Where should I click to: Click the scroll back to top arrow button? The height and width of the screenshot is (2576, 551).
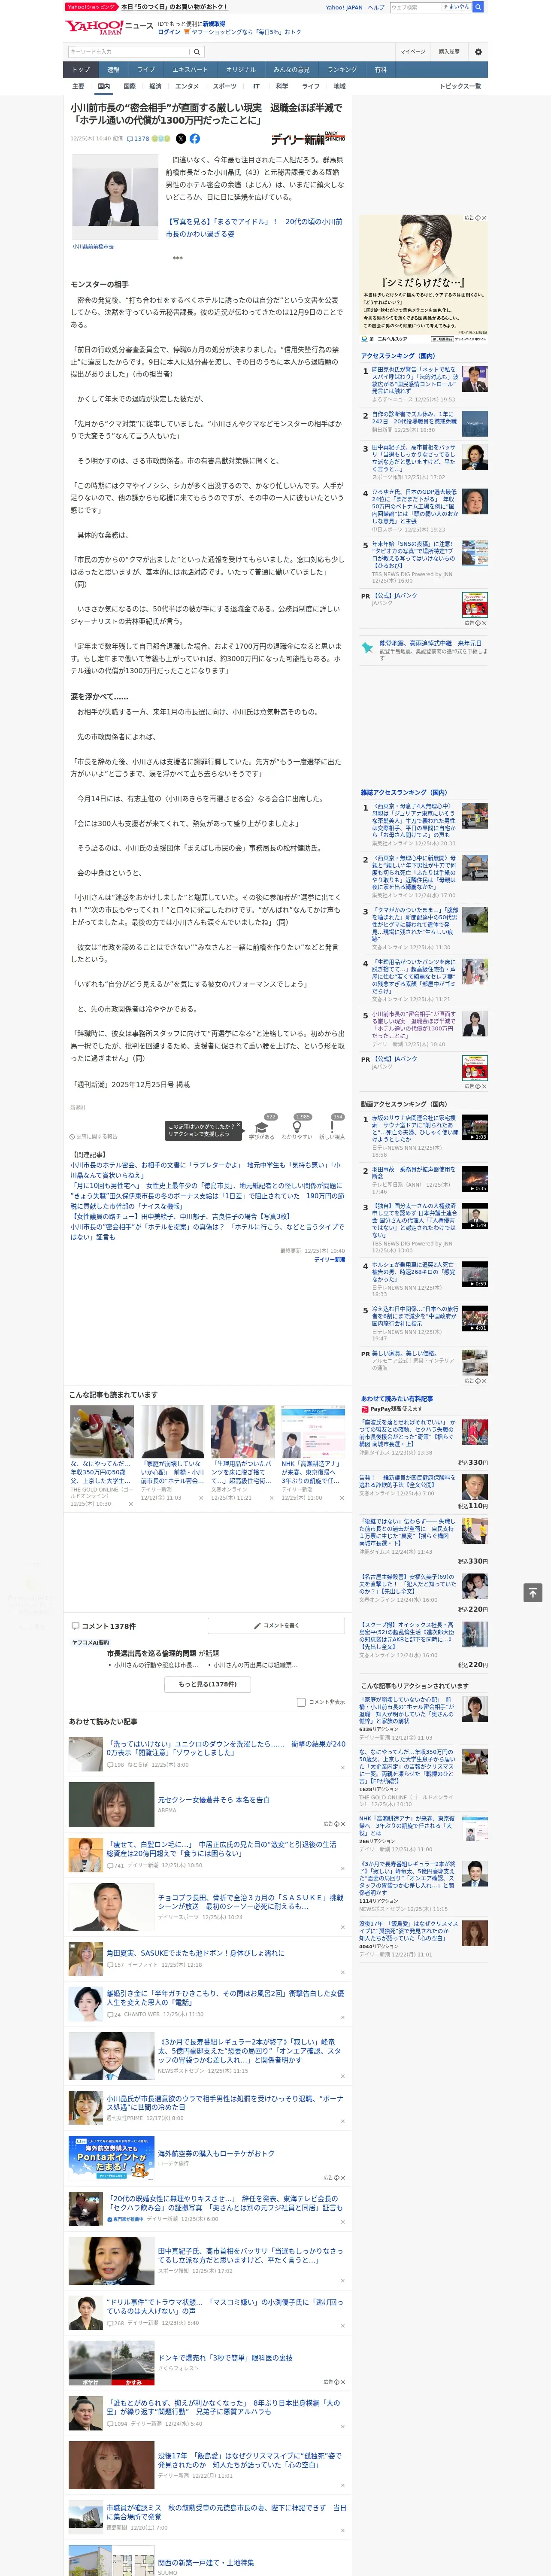(533, 1592)
